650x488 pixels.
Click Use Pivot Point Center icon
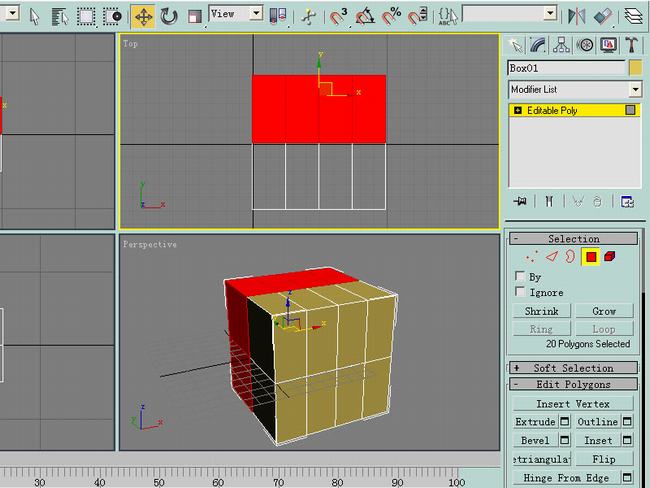click(278, 17)
